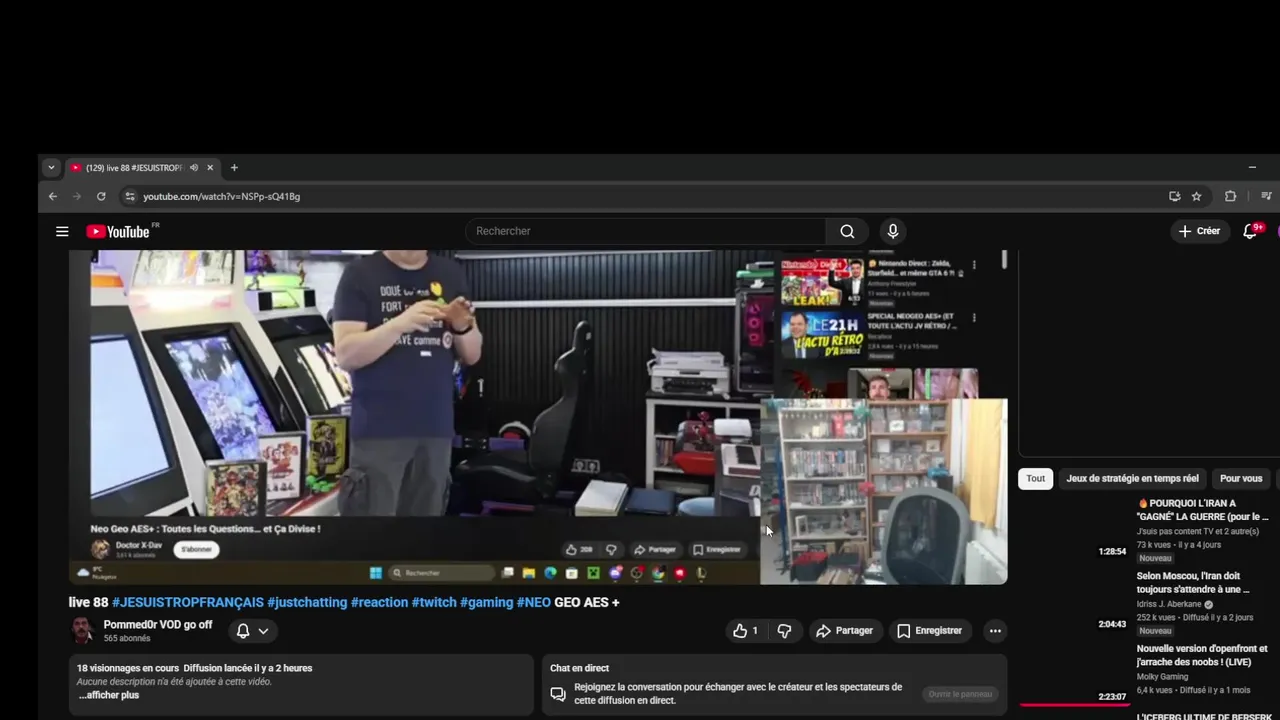Image resolution: width=1280 pixels, height=720 pixels.
Task: Click the live chat bubble icon
Action: [x=558, y=694]
